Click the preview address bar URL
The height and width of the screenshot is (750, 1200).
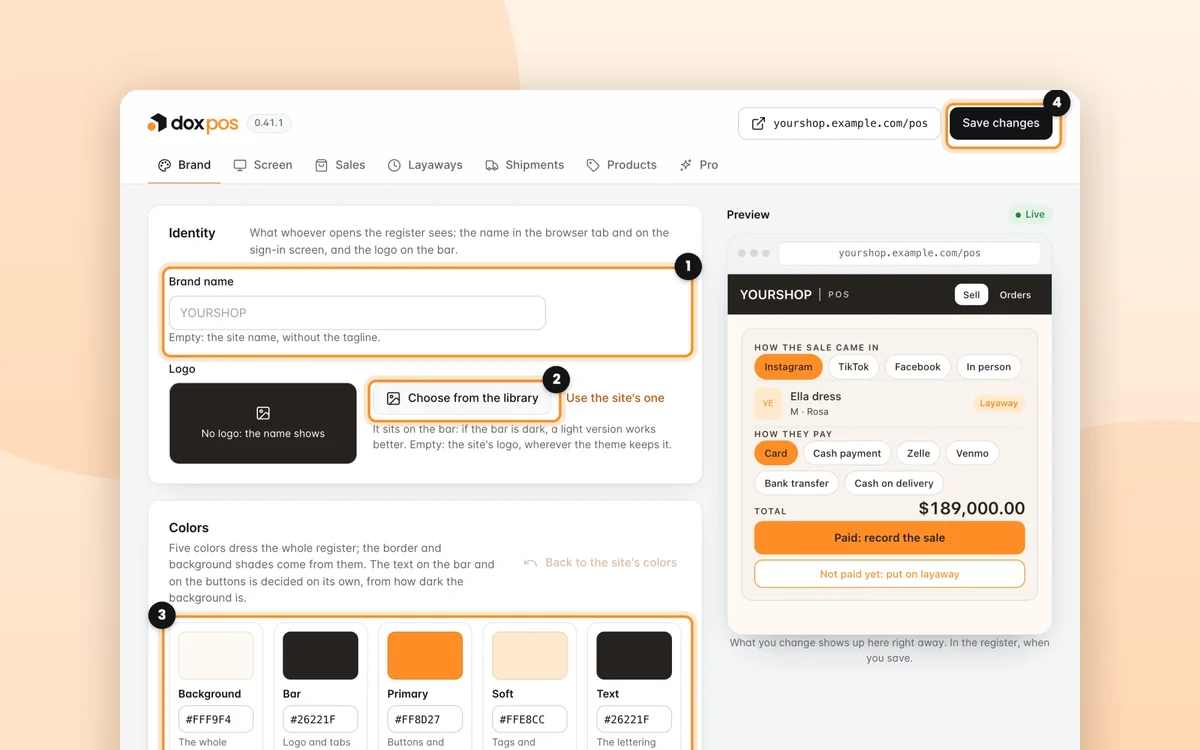910,254
